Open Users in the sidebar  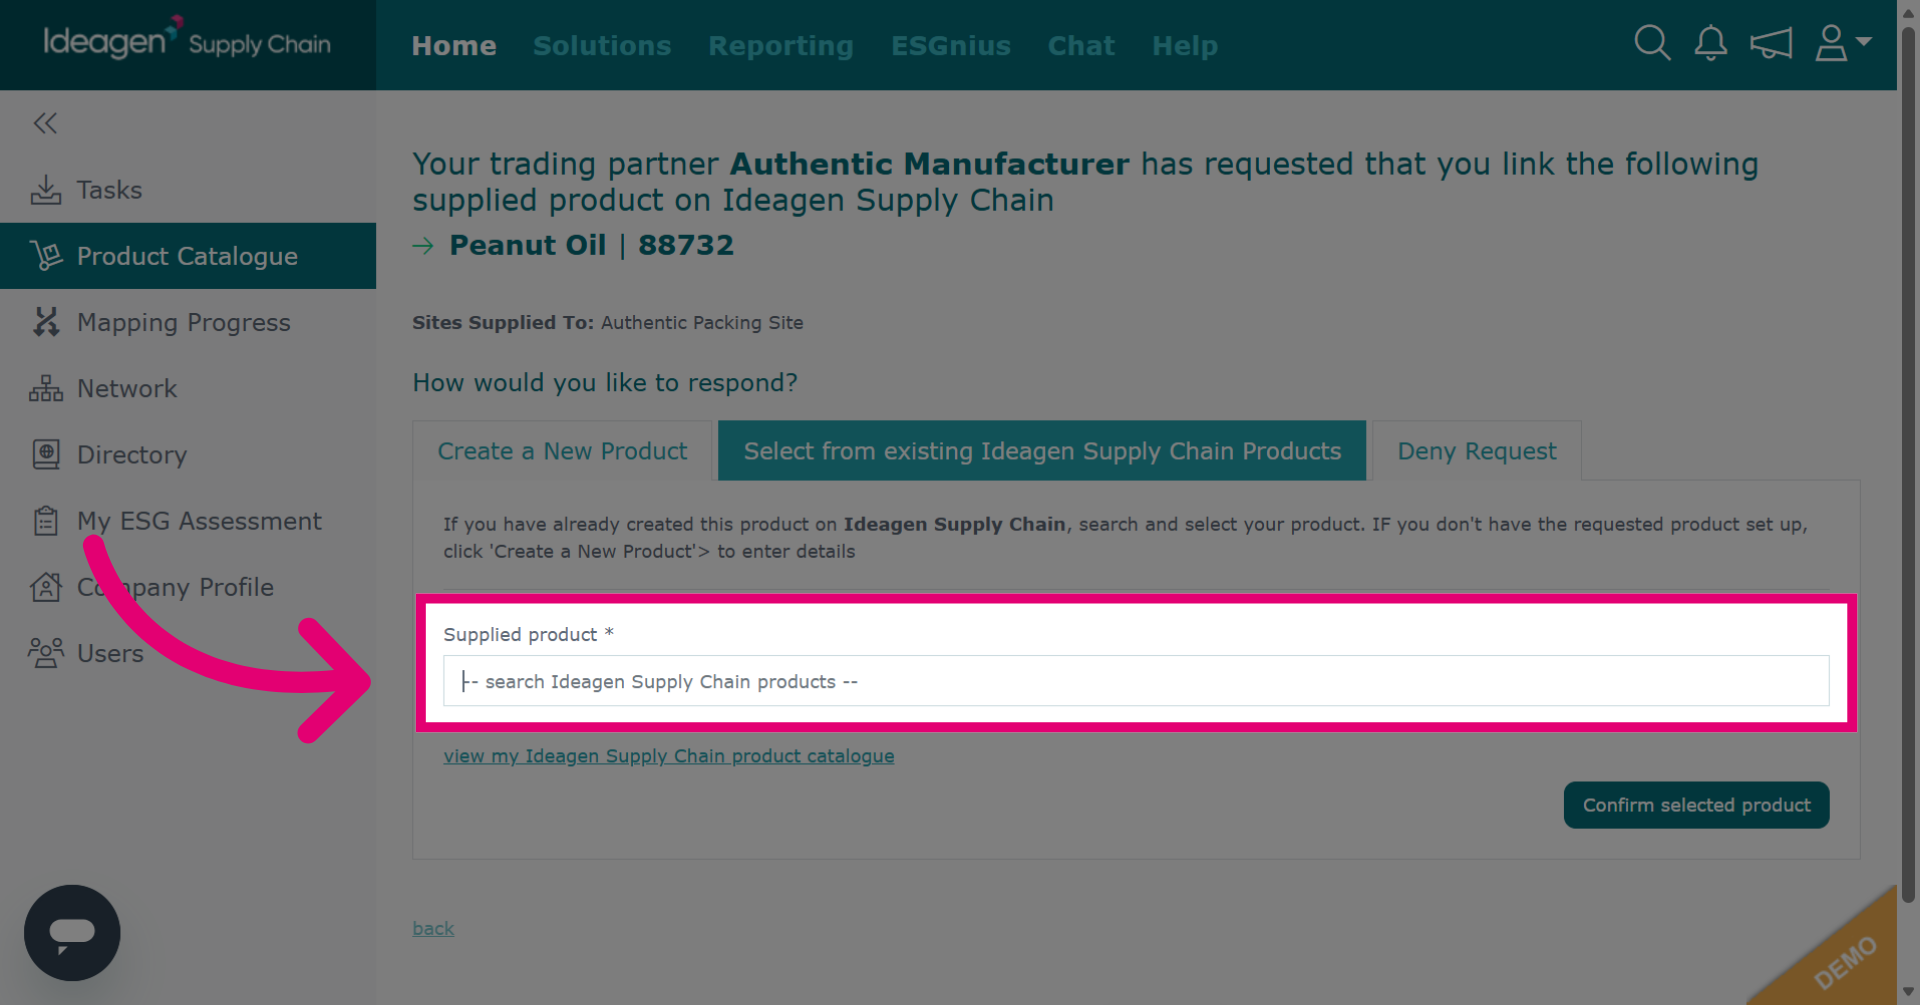tap(188, 653)
